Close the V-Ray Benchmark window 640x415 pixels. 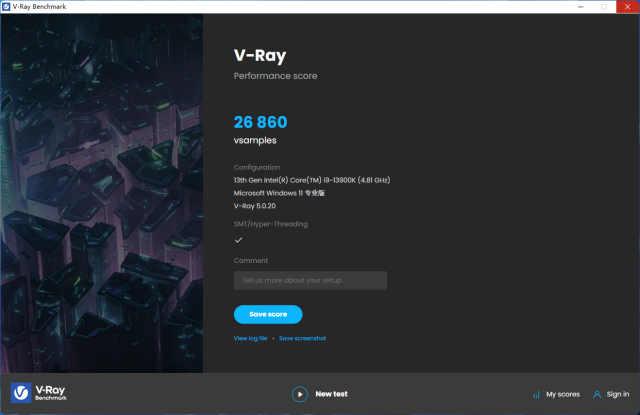click(x=628, y=7)
